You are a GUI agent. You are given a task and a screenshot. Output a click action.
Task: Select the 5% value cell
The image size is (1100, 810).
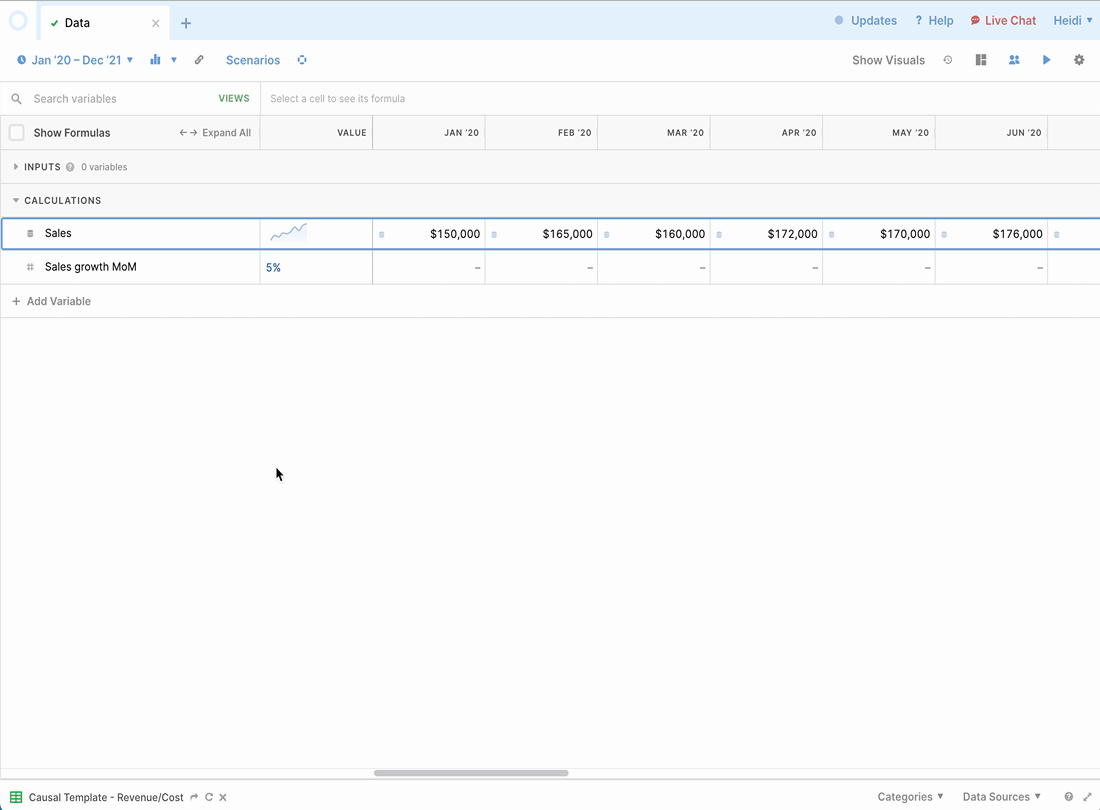316,267
